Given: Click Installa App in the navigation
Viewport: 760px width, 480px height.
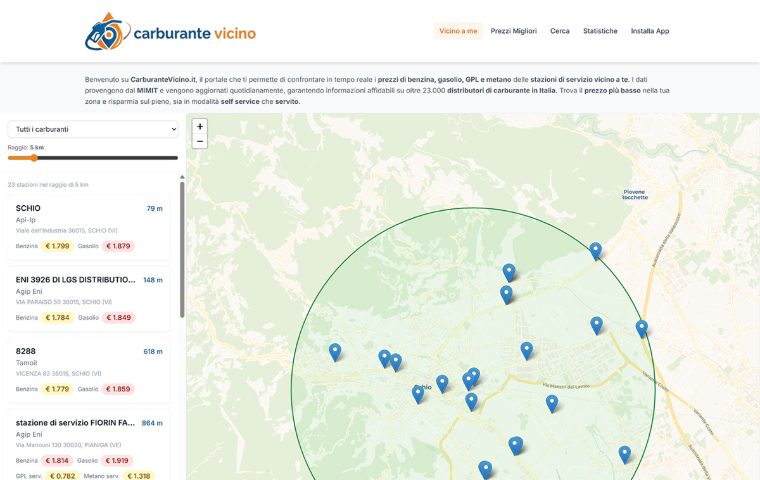Looking at the screenshot, I should click(649, 31).
